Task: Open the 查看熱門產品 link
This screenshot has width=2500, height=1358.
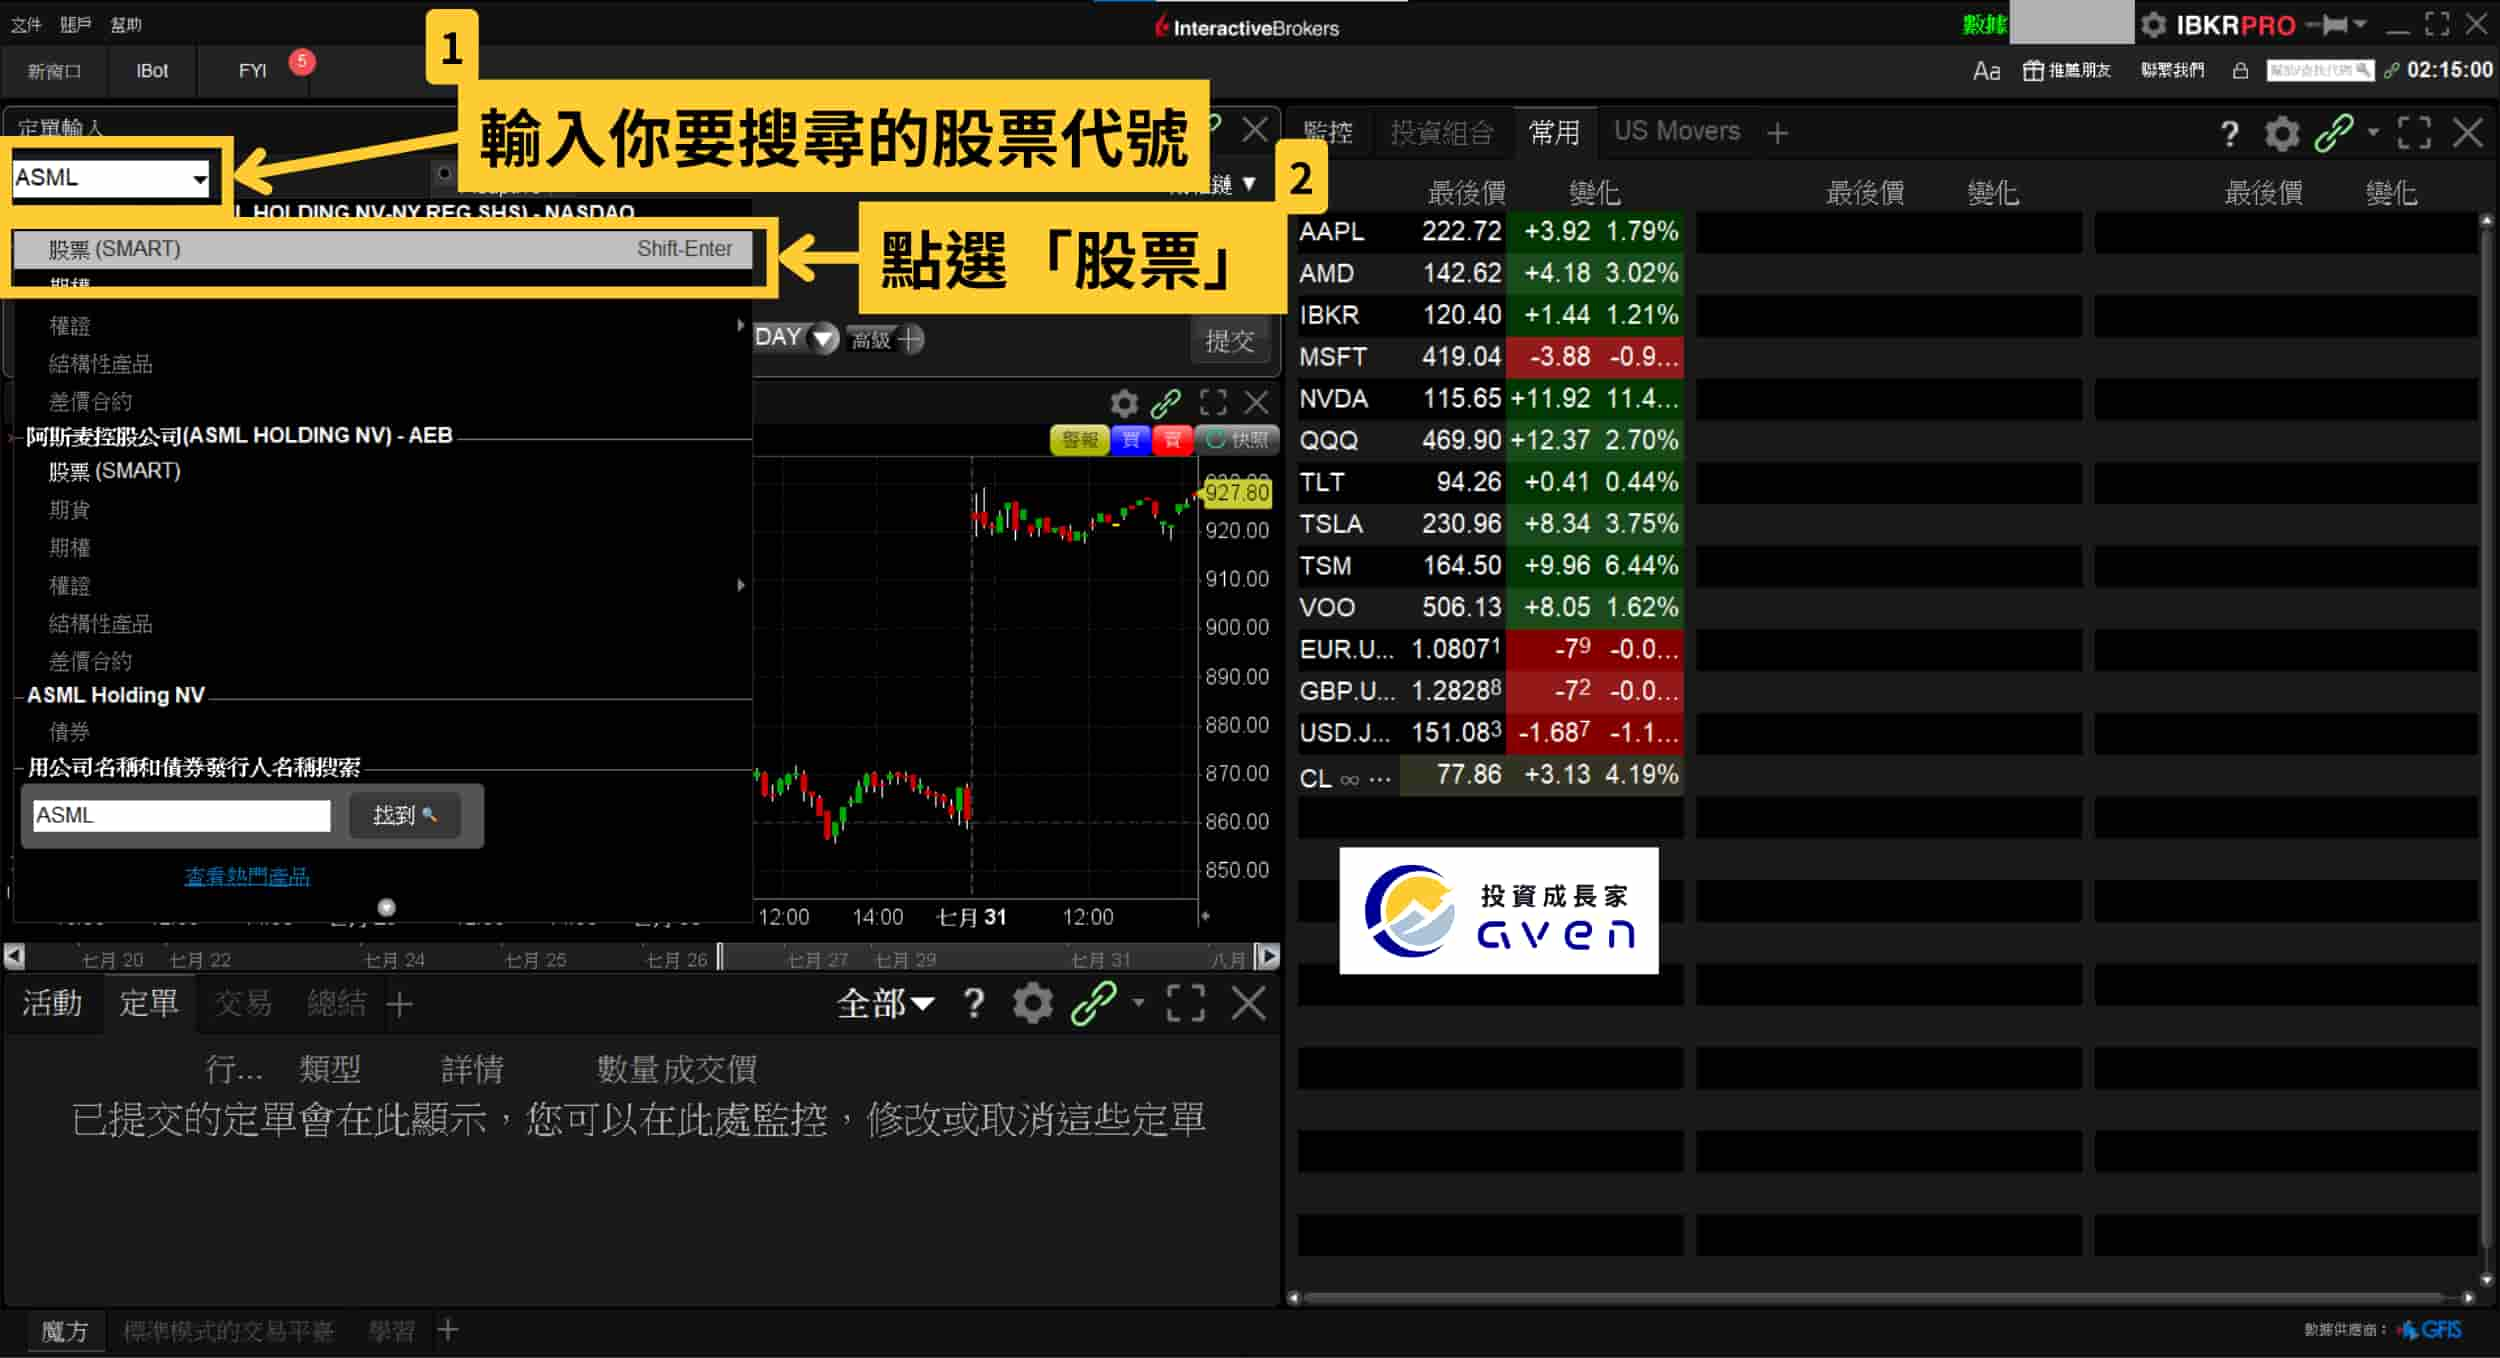Action: (x=247, y=877)
